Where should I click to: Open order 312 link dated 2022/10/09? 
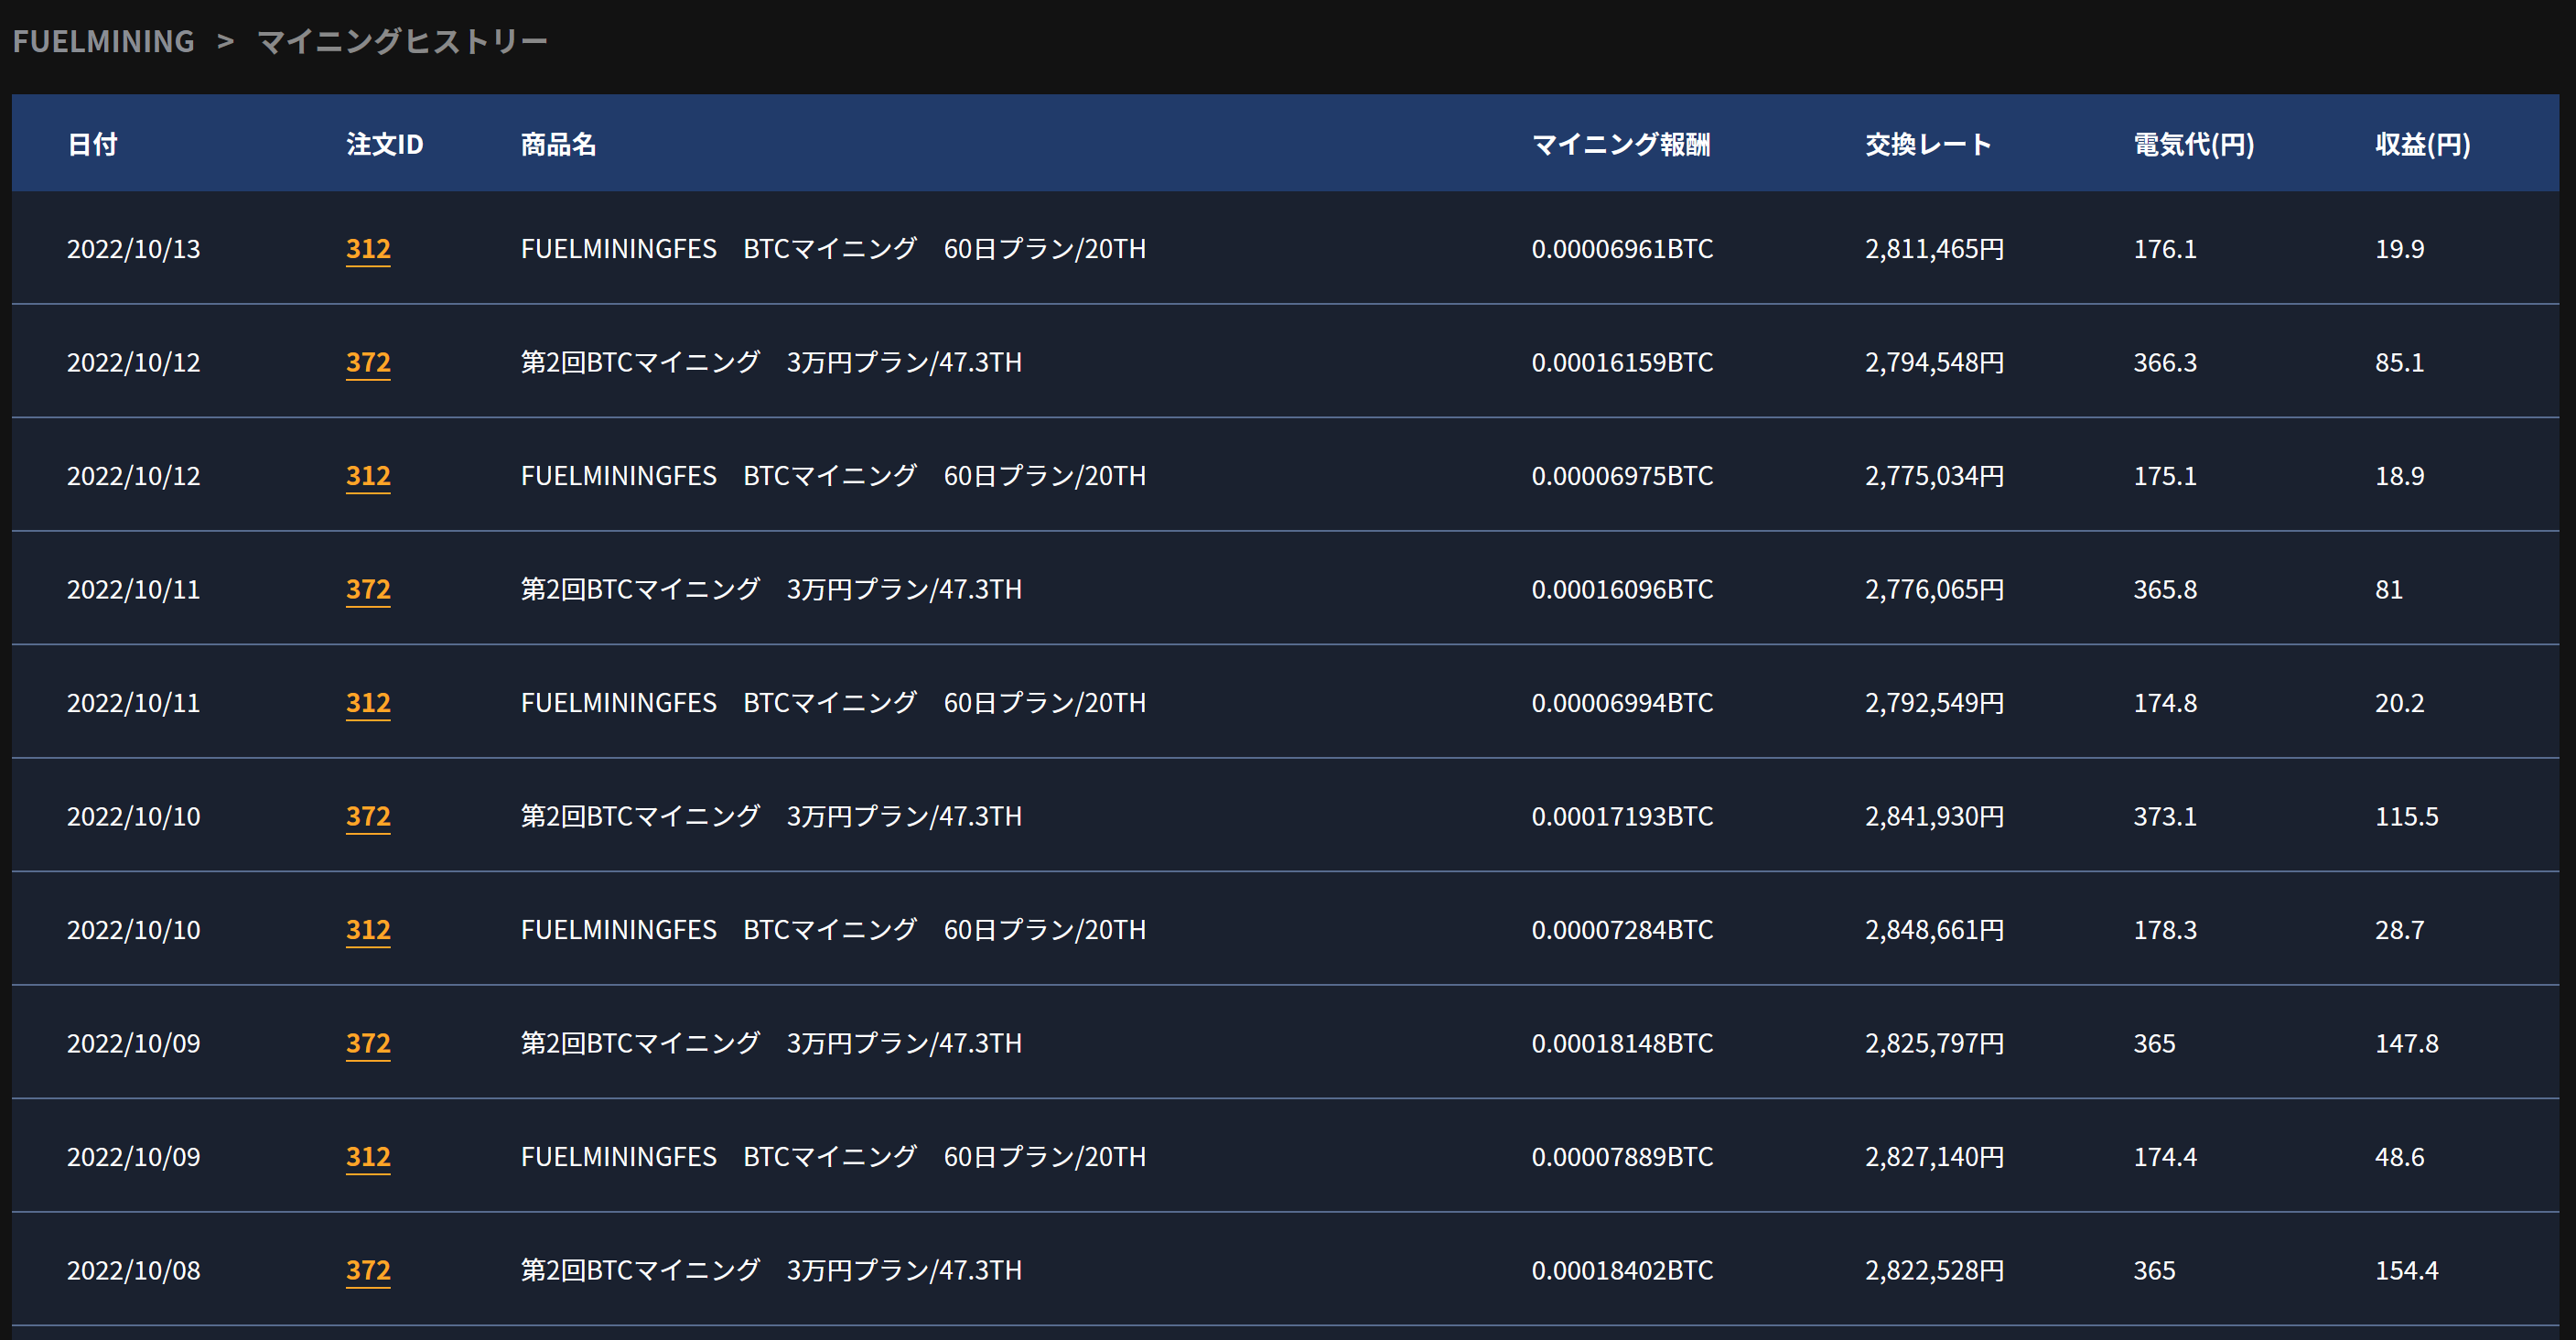pos(368,1156)
